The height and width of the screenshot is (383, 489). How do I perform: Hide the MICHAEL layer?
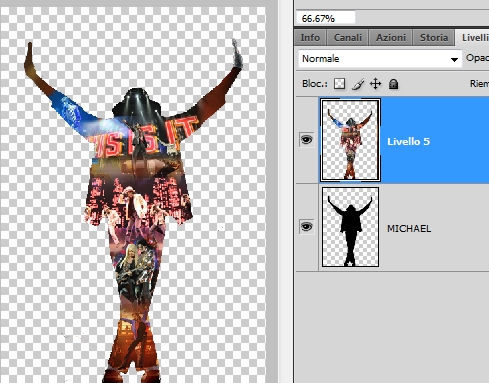coord(306,227)
